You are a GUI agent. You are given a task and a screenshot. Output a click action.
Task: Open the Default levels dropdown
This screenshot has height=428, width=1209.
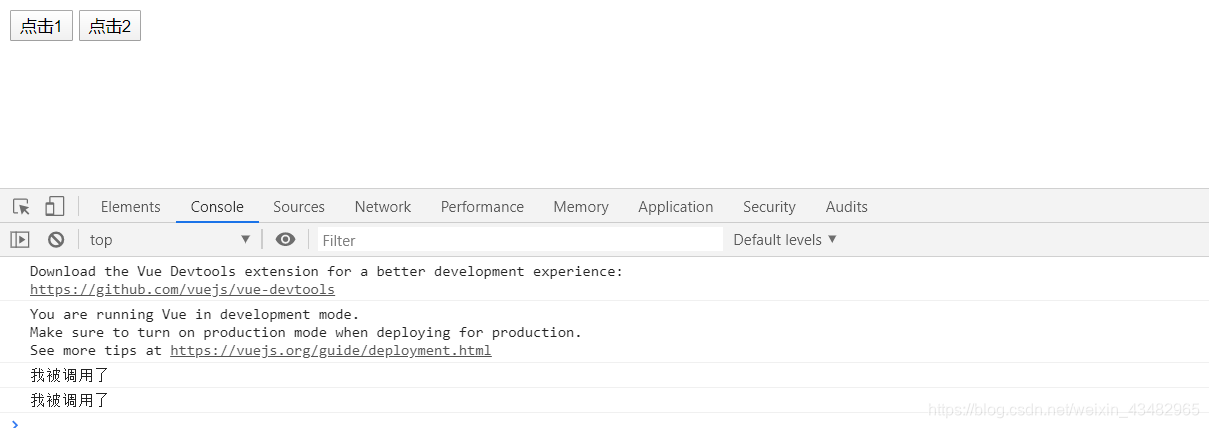tap(785, 240)
